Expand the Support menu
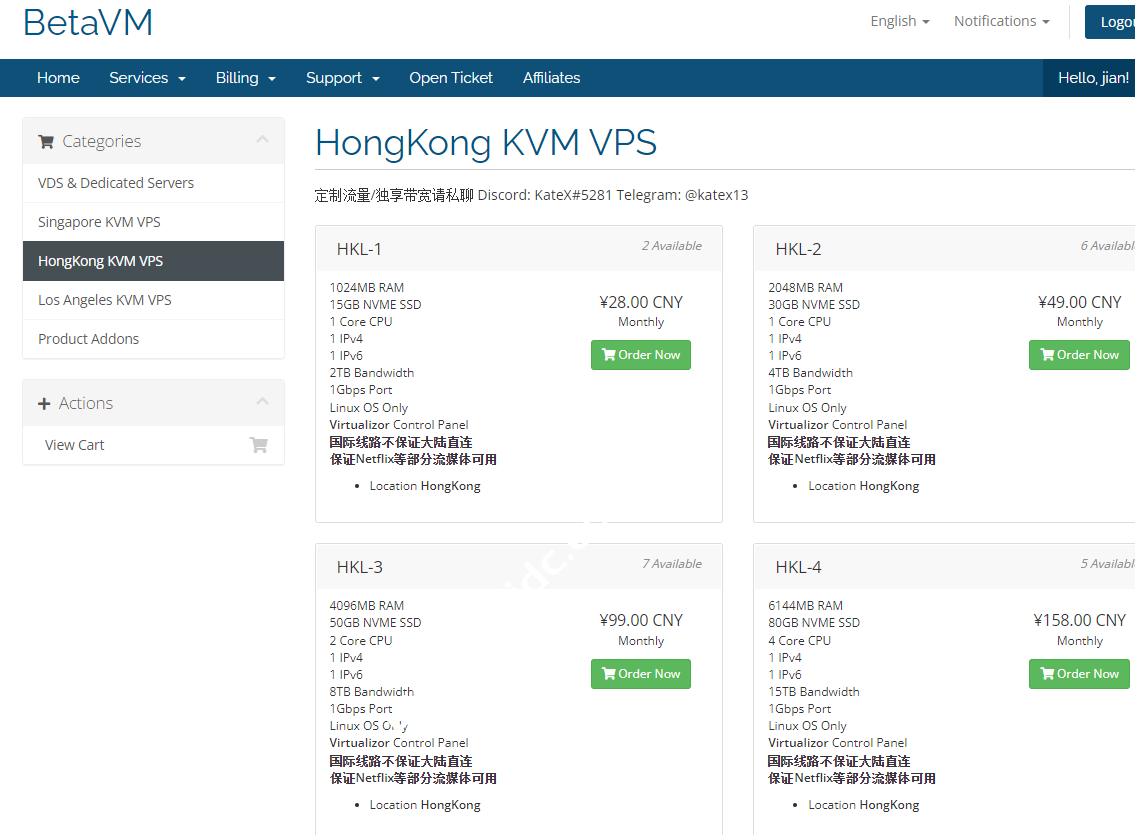 pyautogui.click(x=342, y=77)
